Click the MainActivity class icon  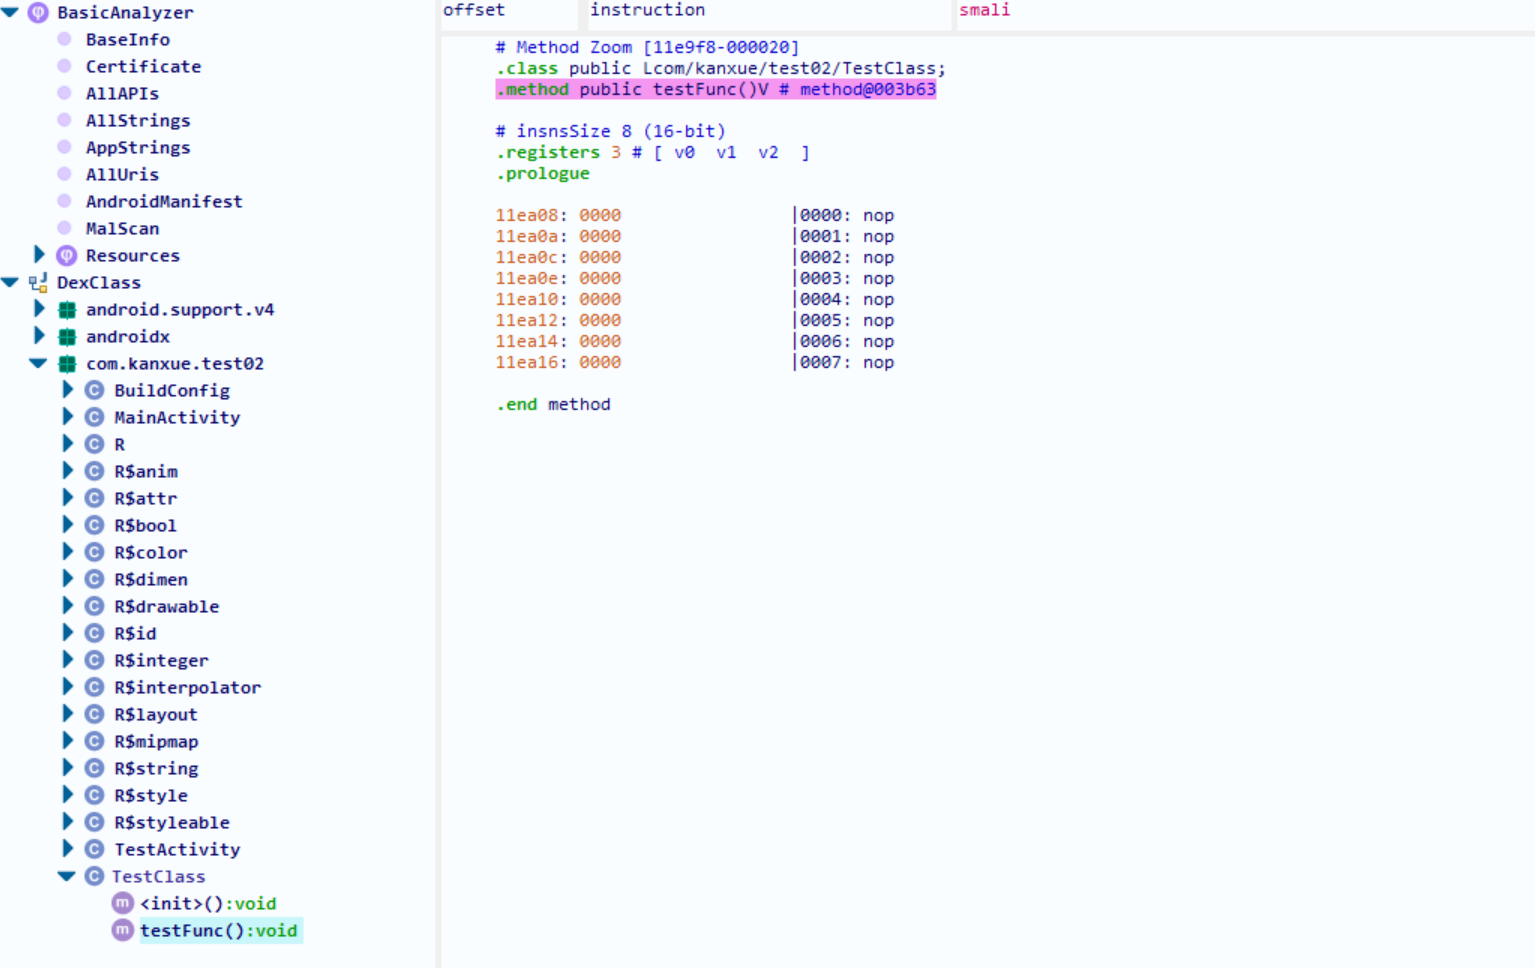[x=95, y=418]
